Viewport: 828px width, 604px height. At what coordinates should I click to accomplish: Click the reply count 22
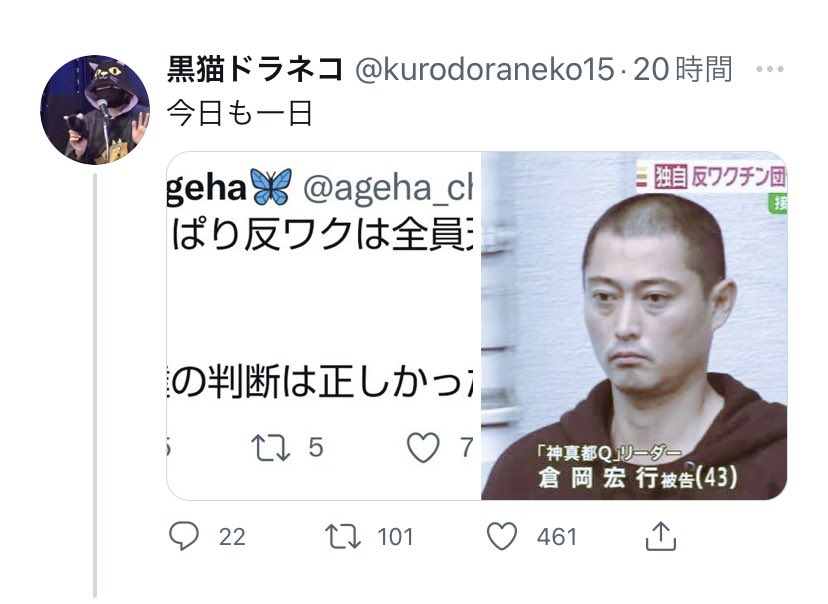[x=232, y=537]
